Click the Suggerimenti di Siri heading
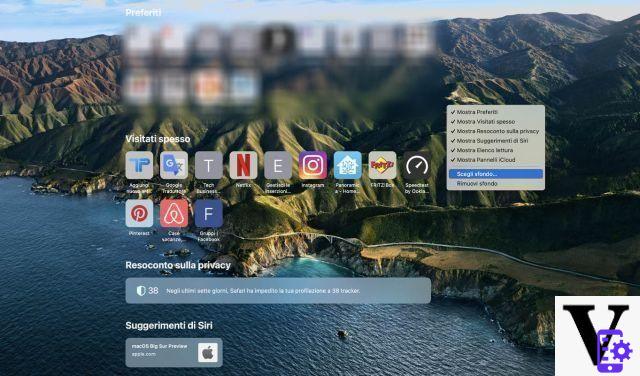Viewport: 640px width, 376px height. (x=169, y=325)
